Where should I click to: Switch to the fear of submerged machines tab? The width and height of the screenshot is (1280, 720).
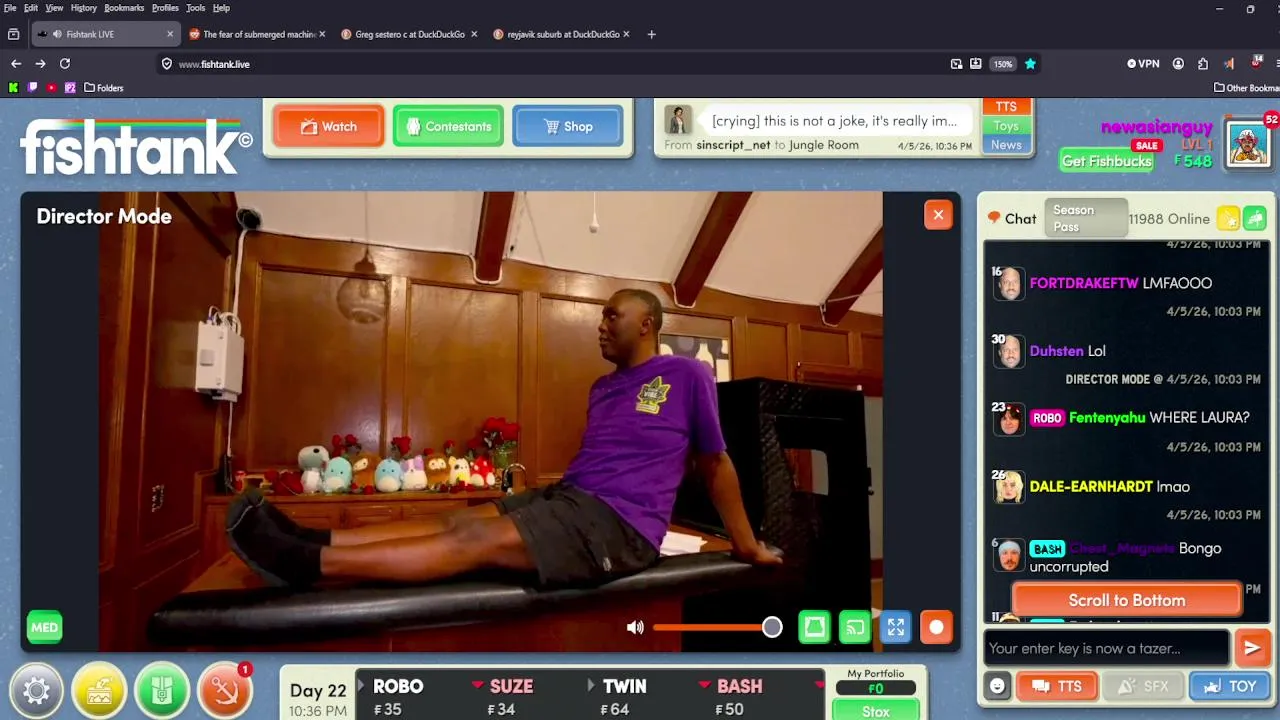pyautogui.click(x=259, y=34)
